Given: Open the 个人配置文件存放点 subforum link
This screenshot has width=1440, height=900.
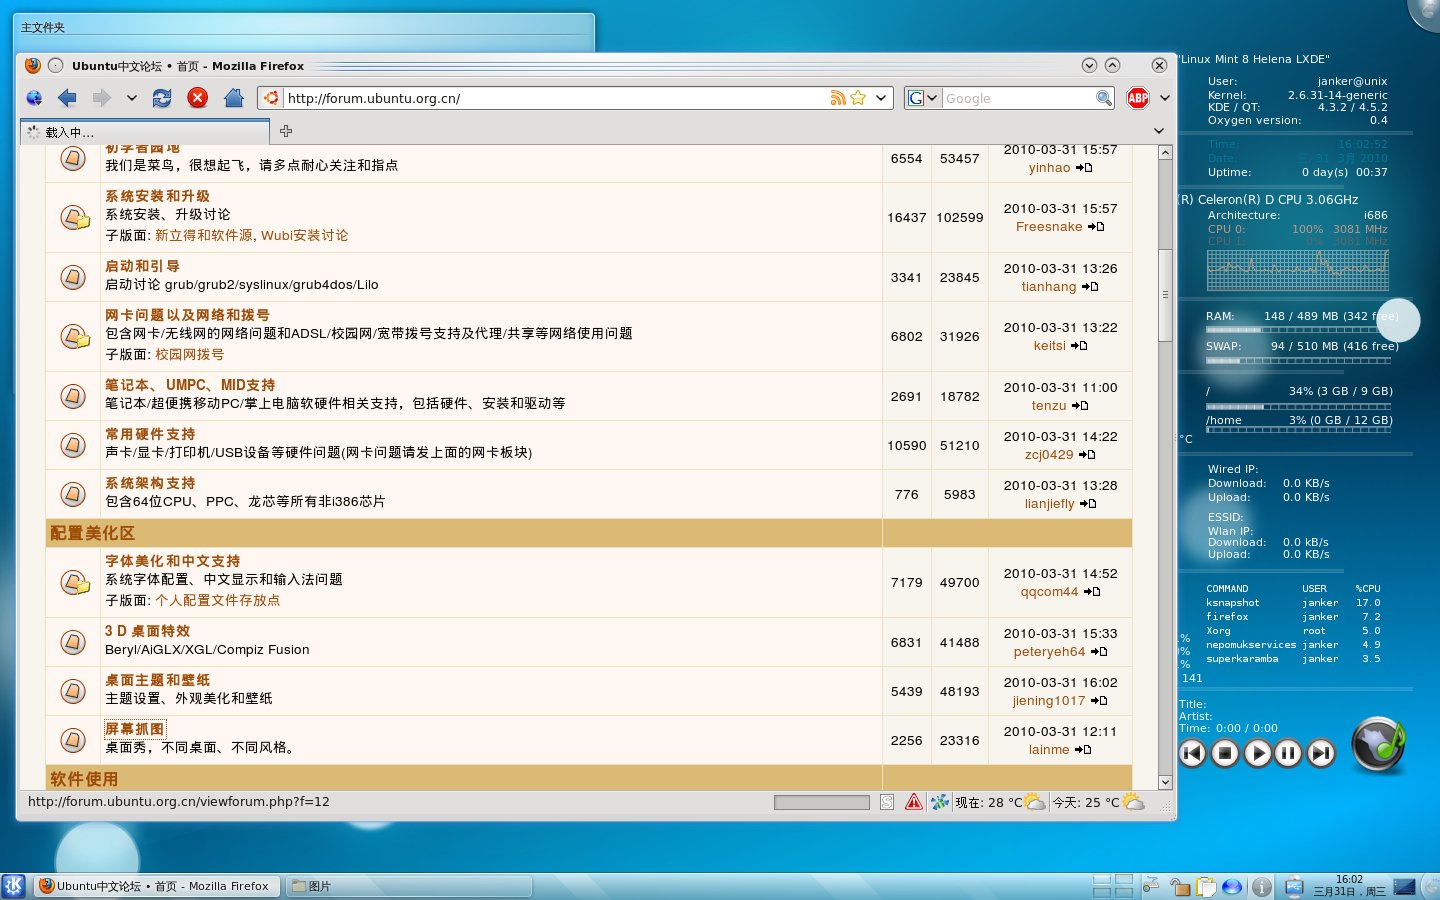Looking at the screenshot, I should pyautogui.click(x=217, y=600).
